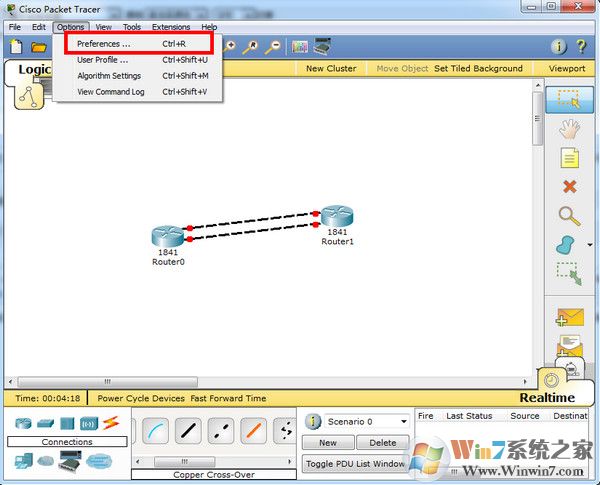Add a Simple PDU envelope
The image size is (600, 485).
click(x=569, y=318)
